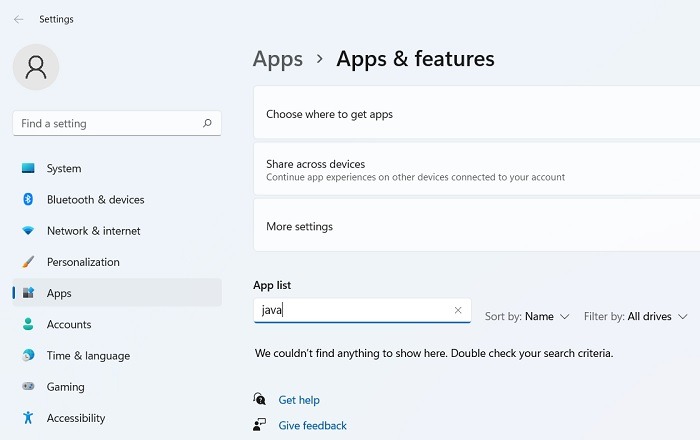
Task: Open Accounts settings page
Action: click(x=69, y=325)
